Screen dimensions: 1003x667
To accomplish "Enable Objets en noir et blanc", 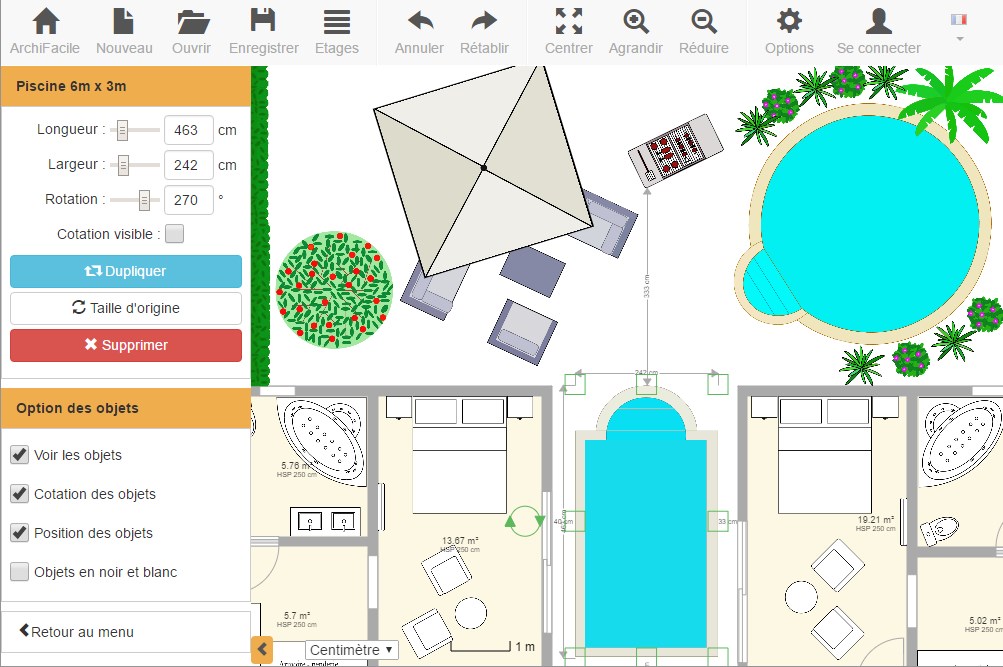I will click(x=19, y=572).
